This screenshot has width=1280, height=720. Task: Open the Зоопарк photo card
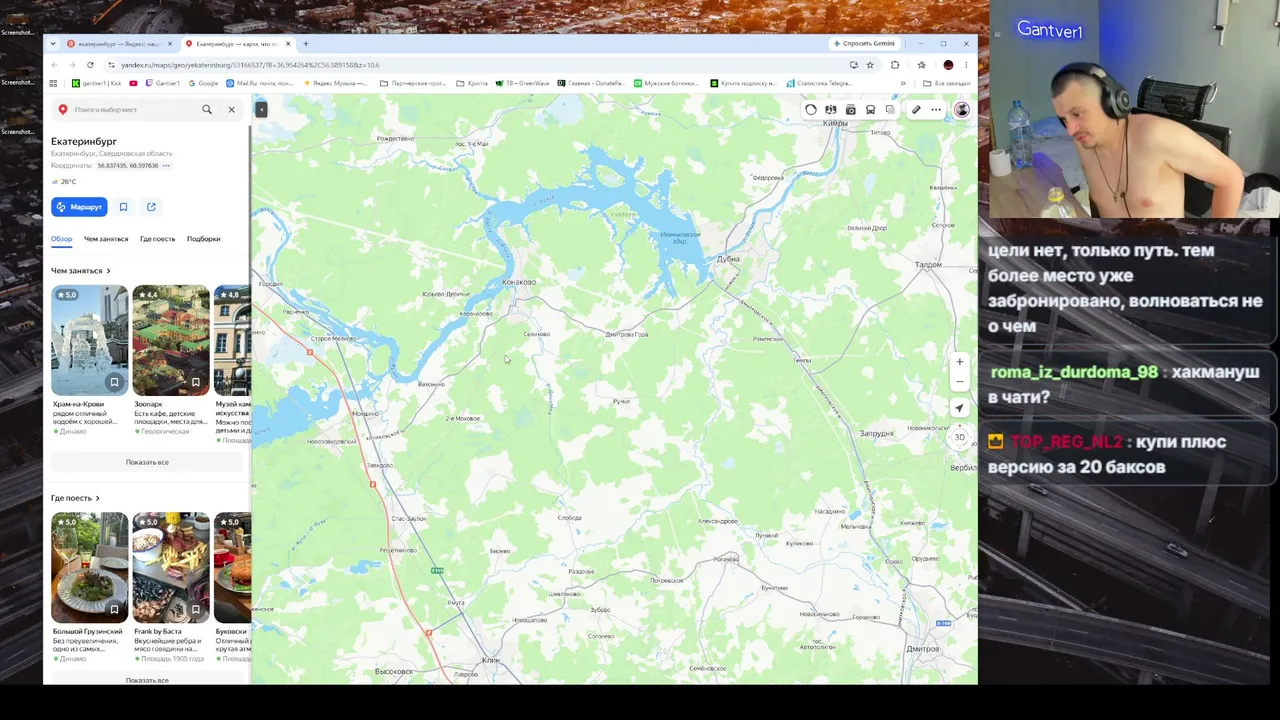(x=171, y=340)
